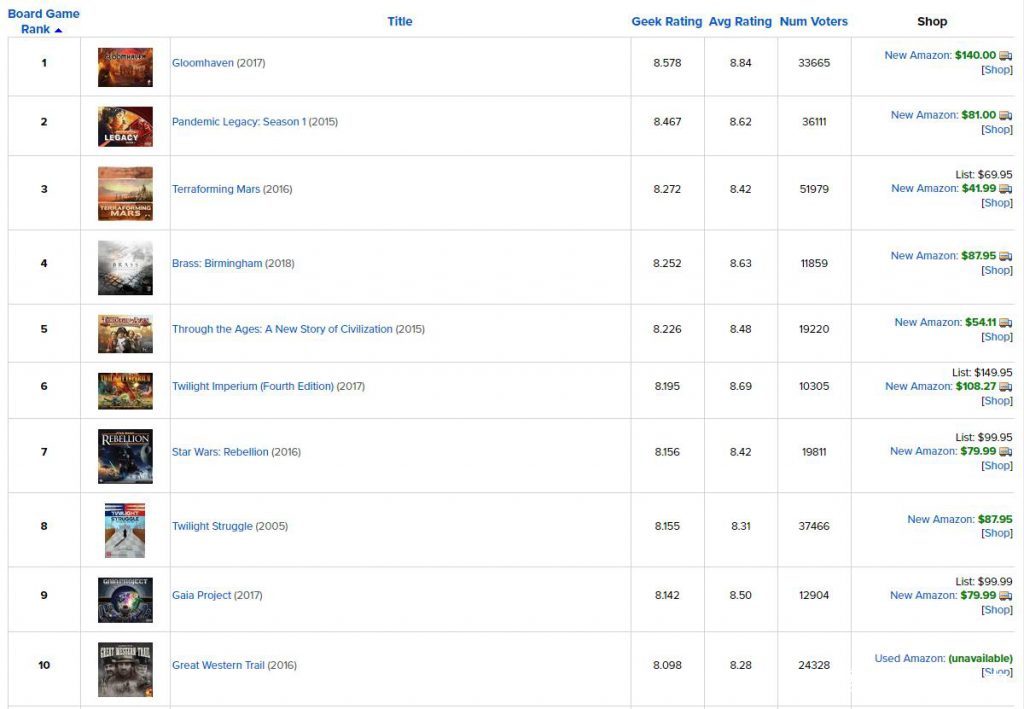Sort the list by Avg Rating column

point(740,21)
